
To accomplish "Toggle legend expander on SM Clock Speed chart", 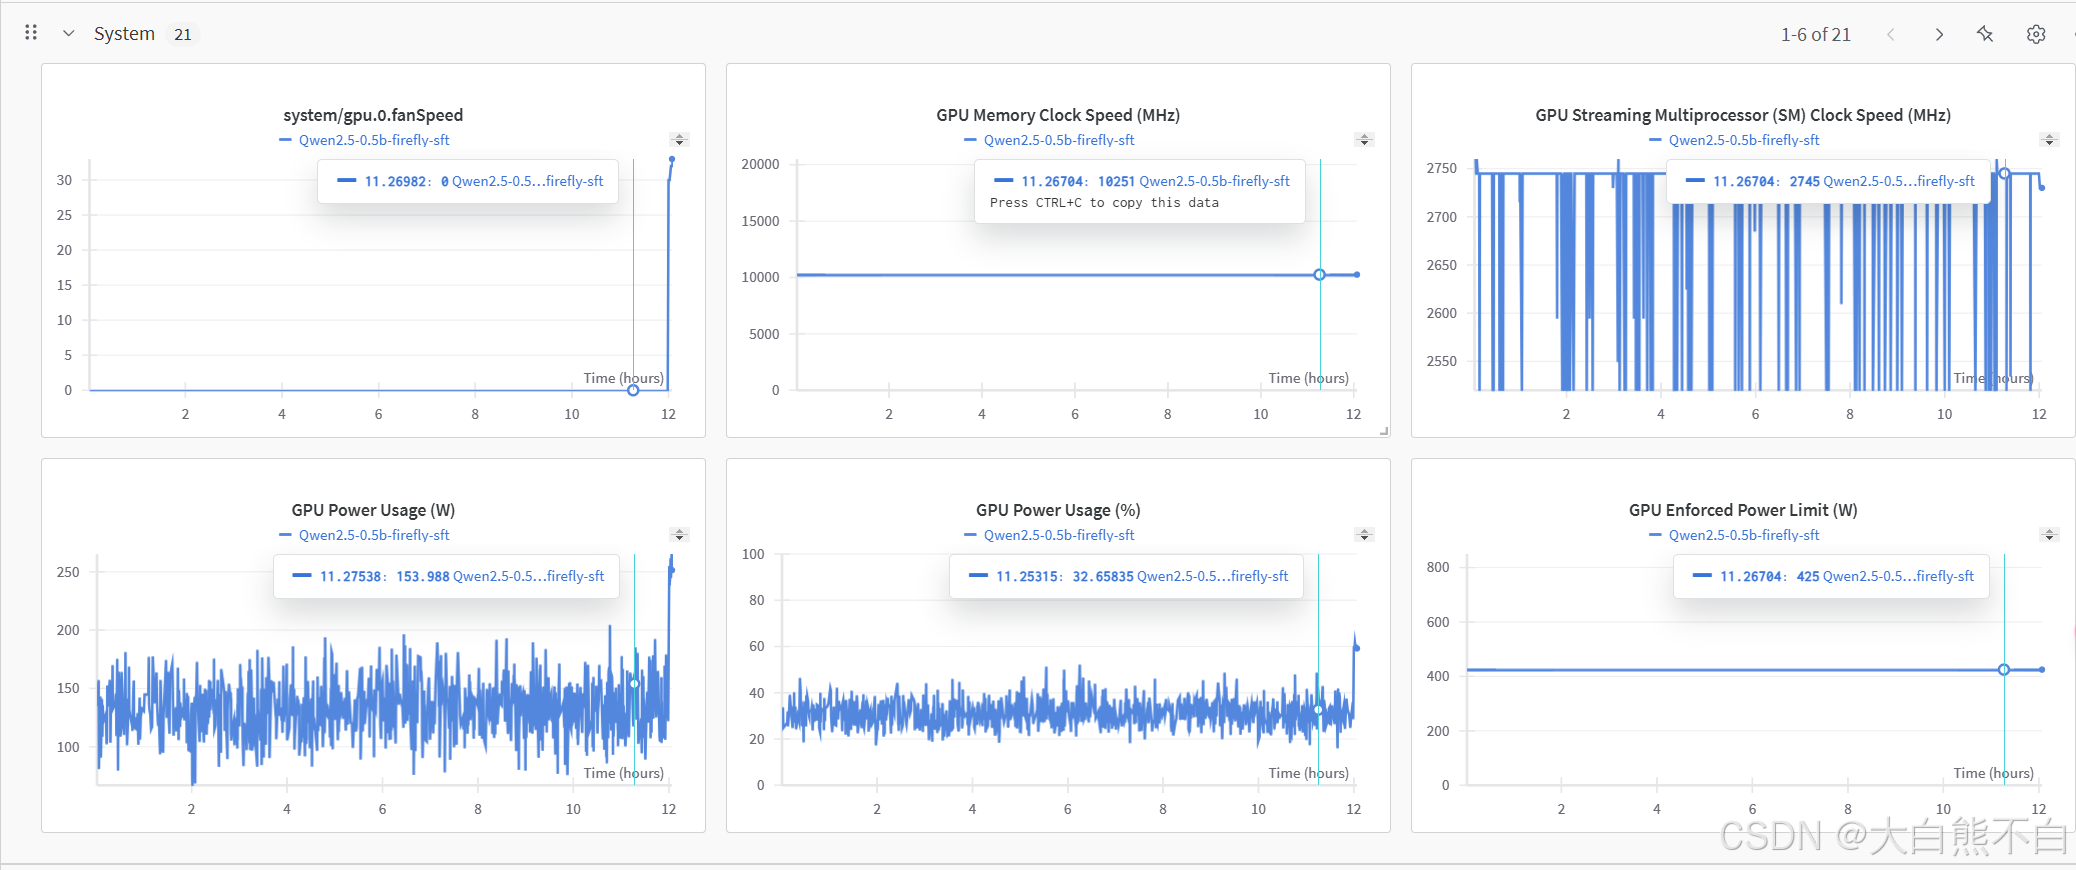I will (2049, 140).
